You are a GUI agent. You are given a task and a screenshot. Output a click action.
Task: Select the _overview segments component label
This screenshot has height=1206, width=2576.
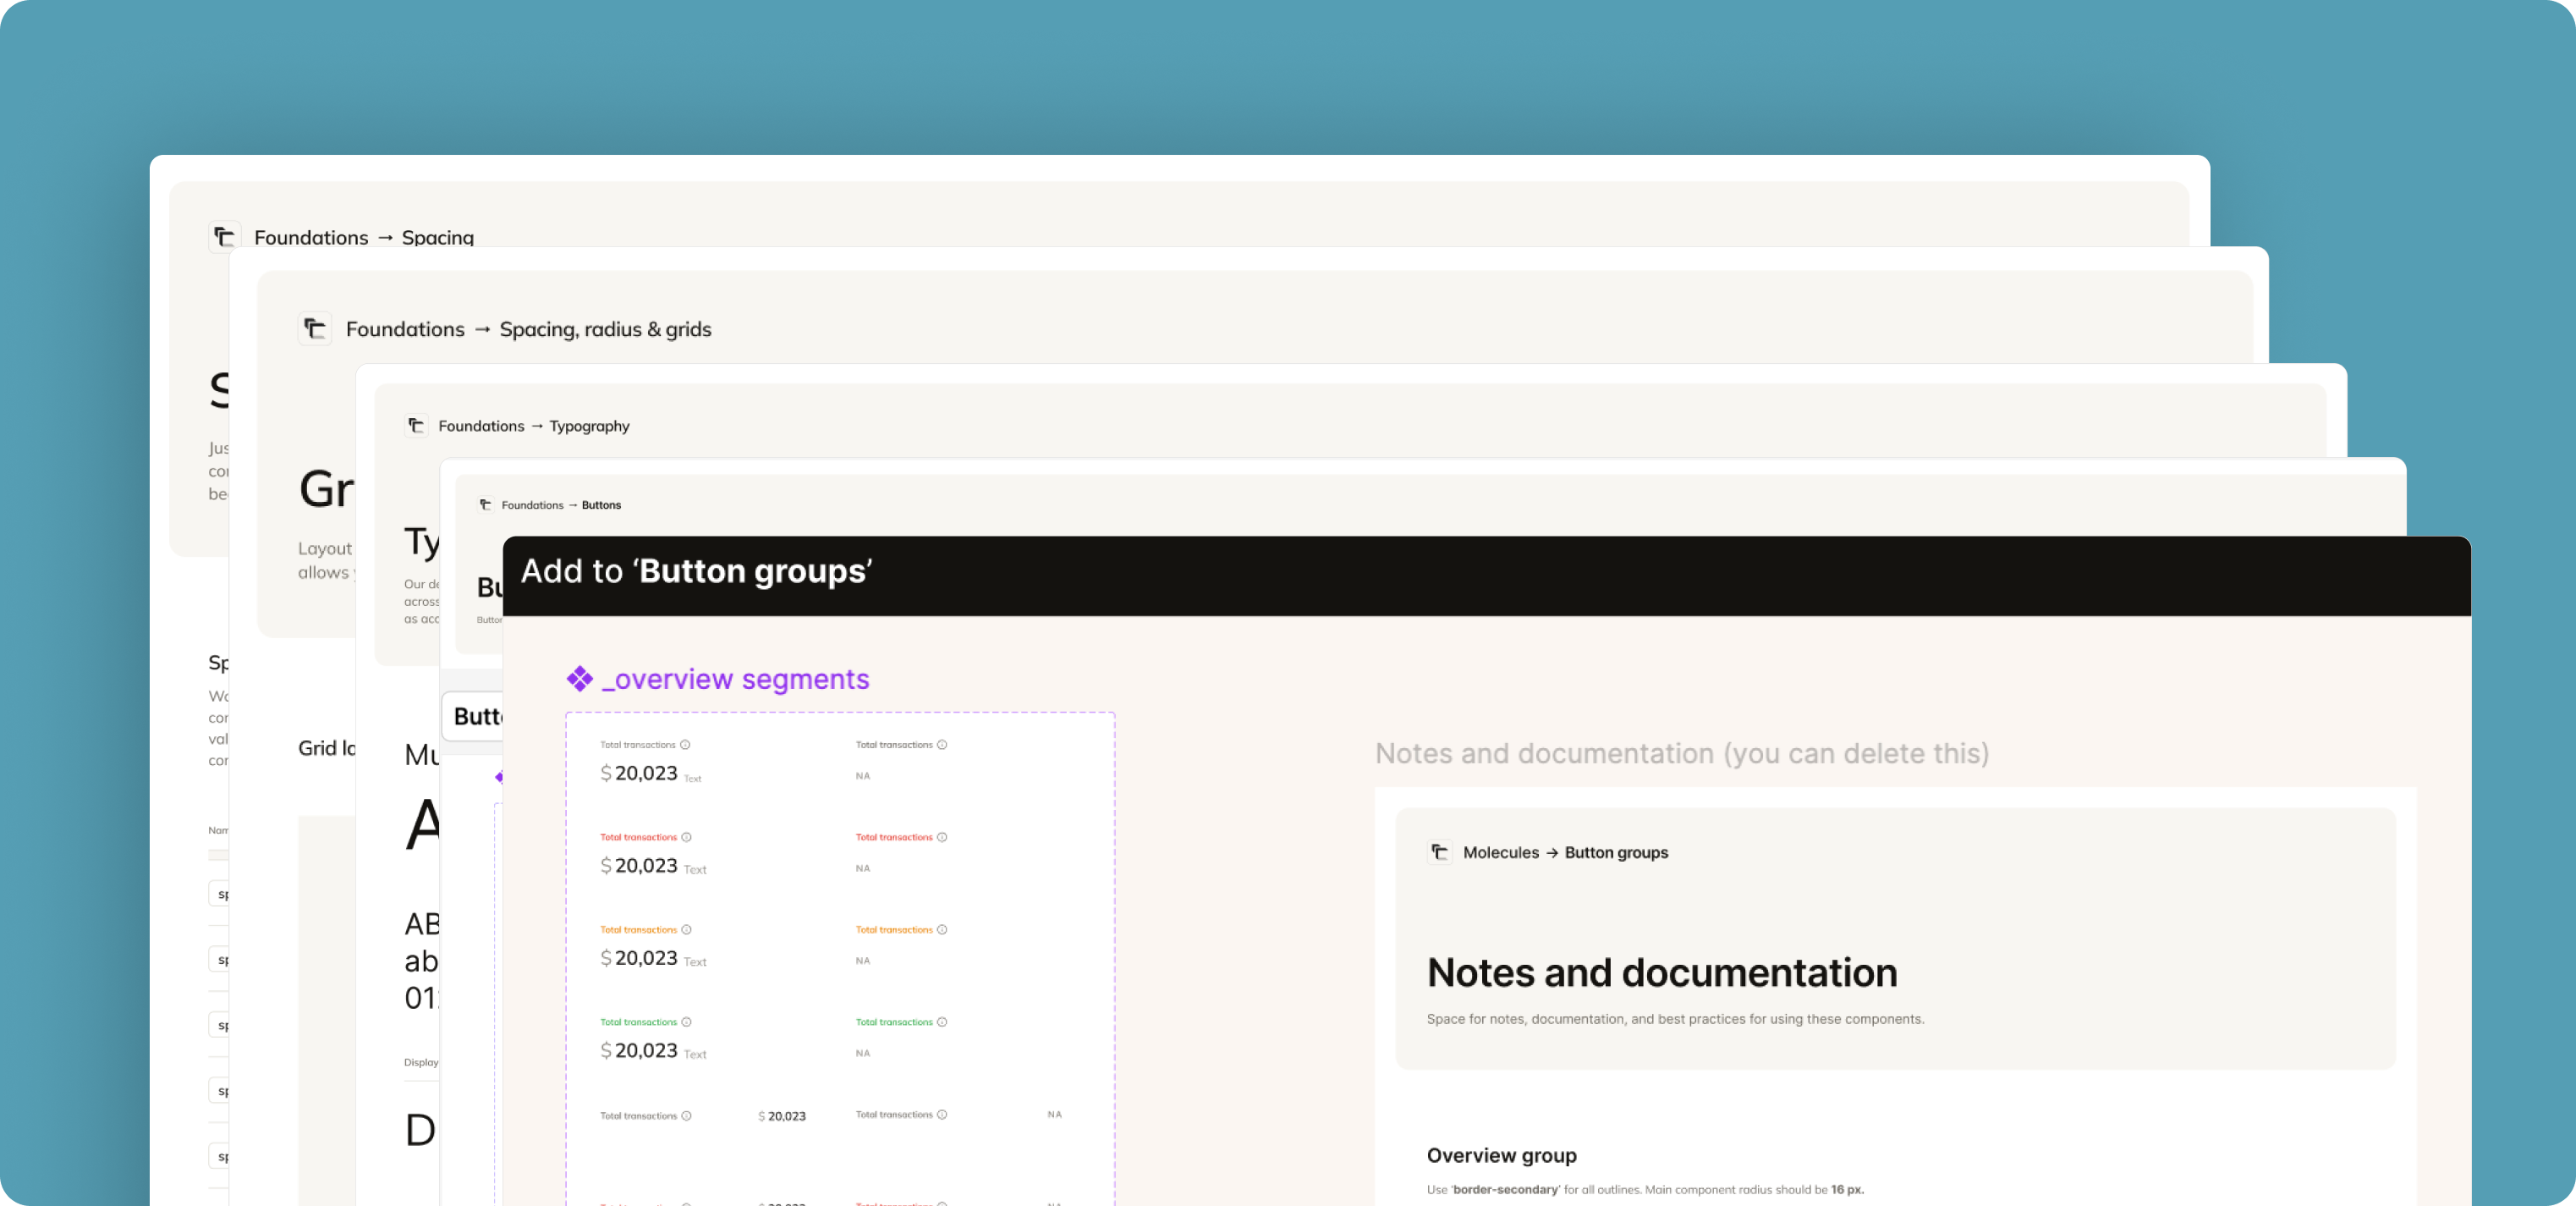tap(735, 679)
